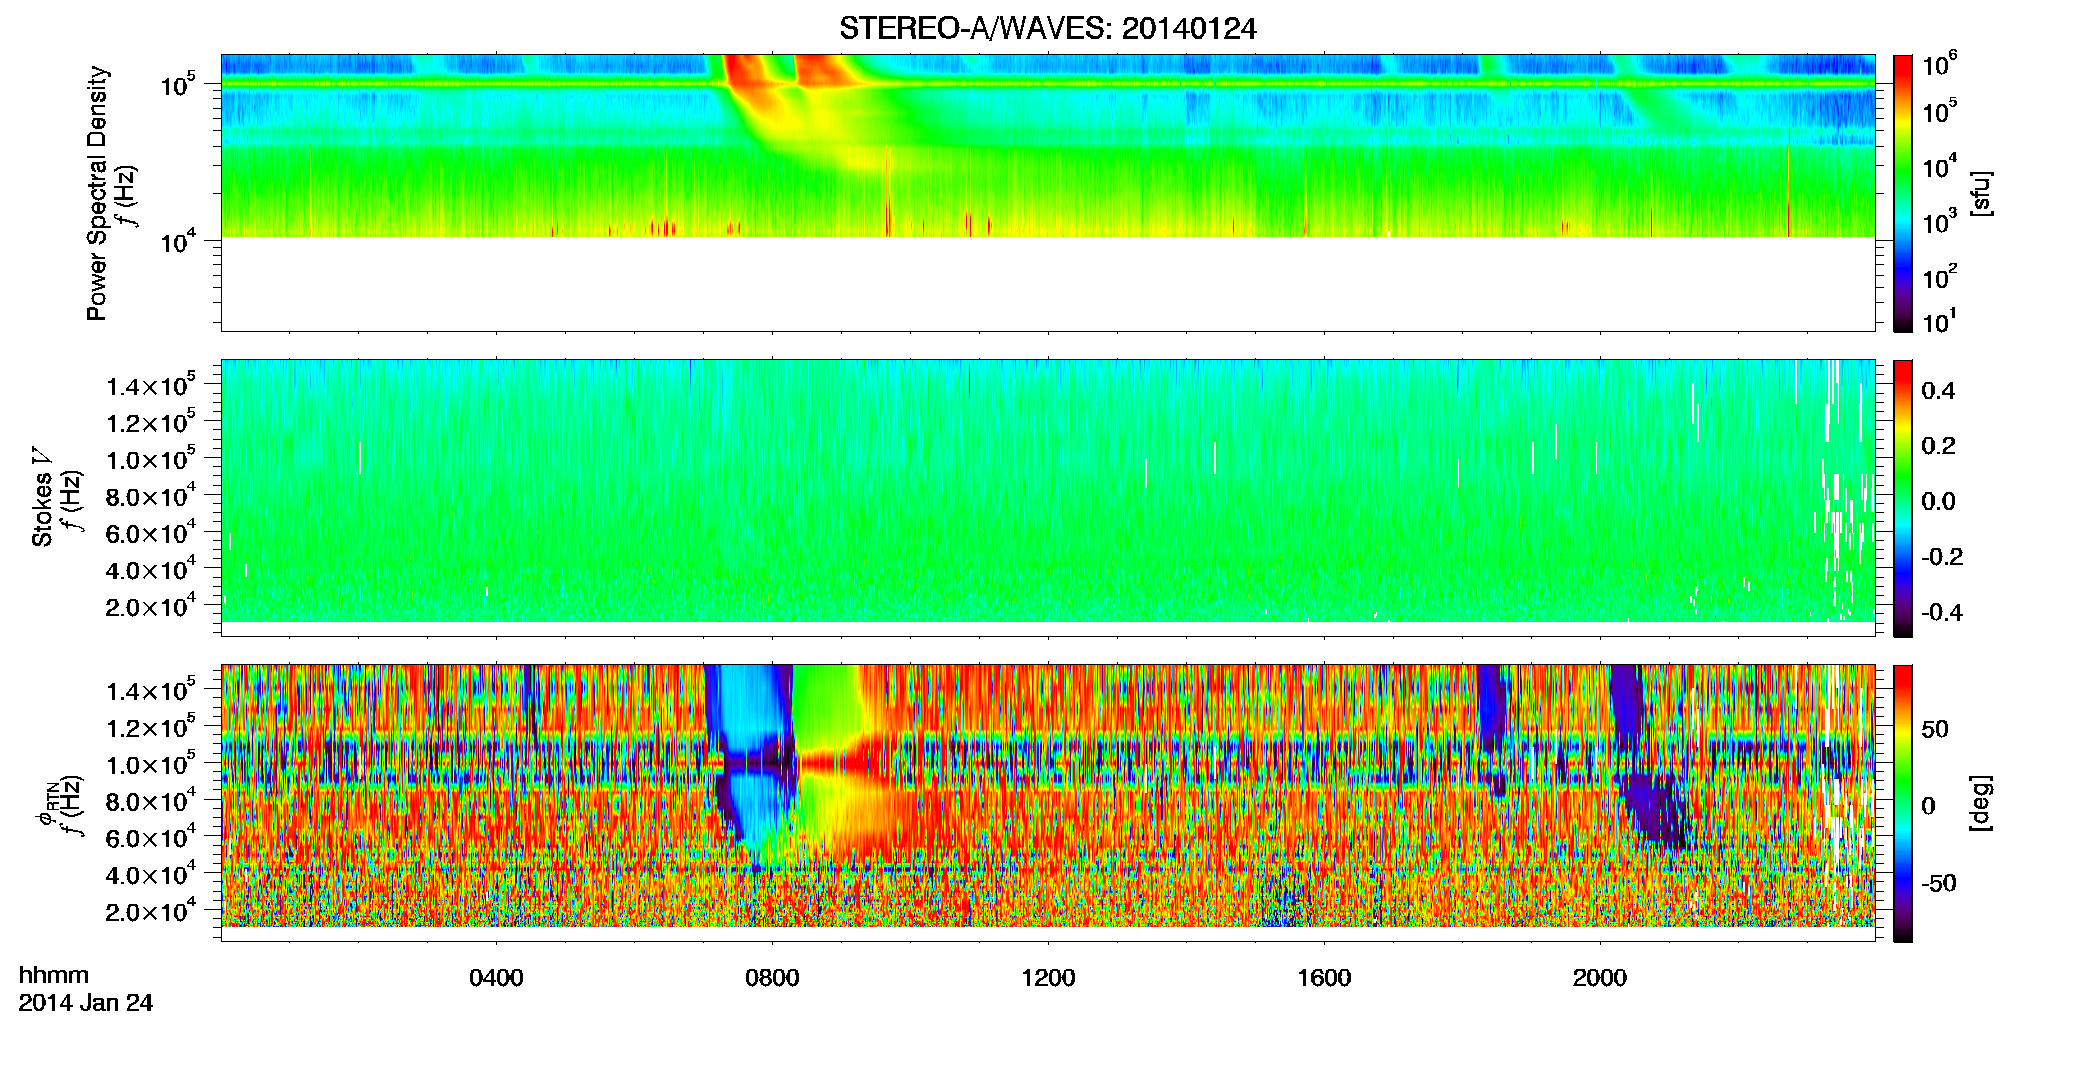Click the 1200 time tick label
2096x1080 pixels.
coord(1048,978)
